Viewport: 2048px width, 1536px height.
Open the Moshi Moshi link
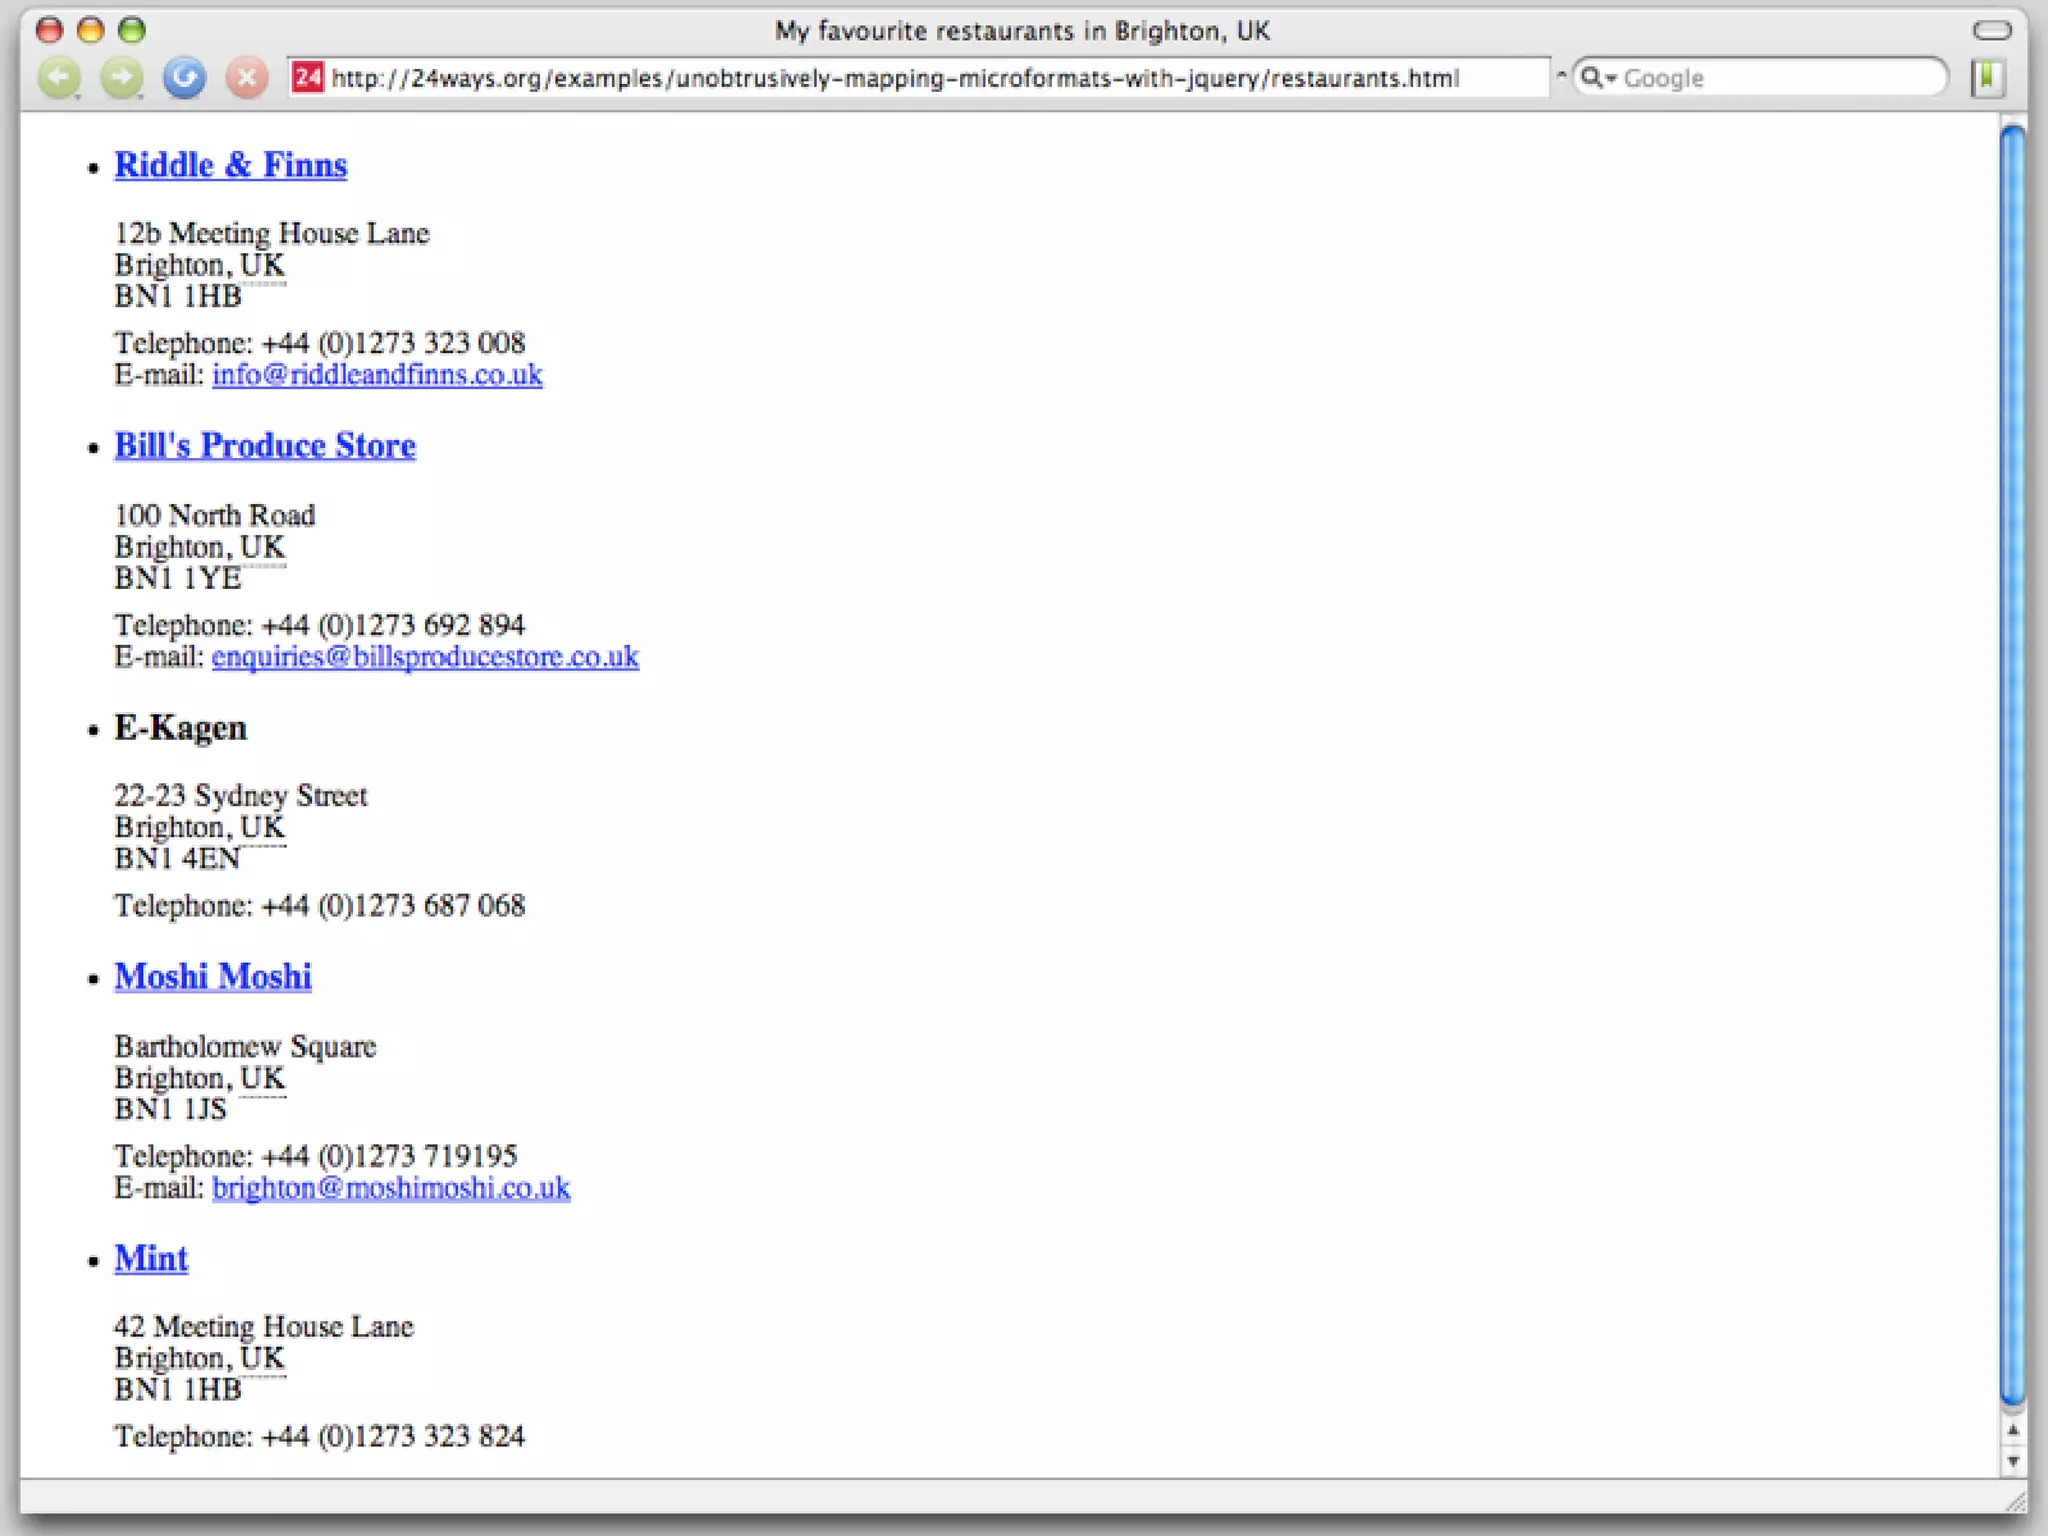tap(213, 977)
